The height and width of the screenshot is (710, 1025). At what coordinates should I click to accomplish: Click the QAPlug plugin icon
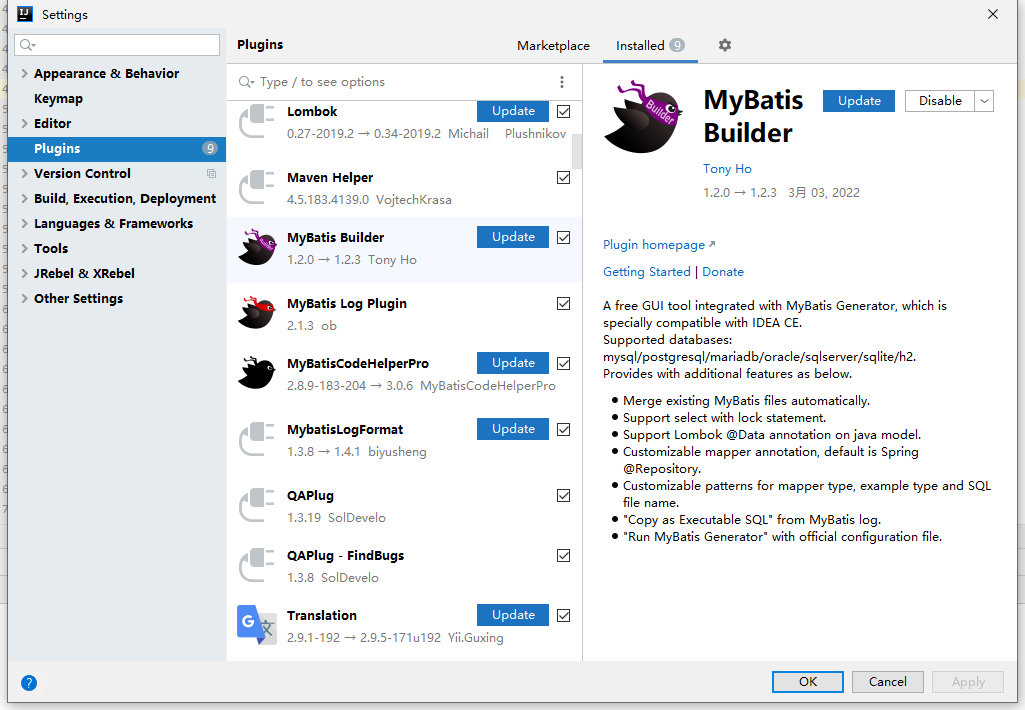point(256,505)
